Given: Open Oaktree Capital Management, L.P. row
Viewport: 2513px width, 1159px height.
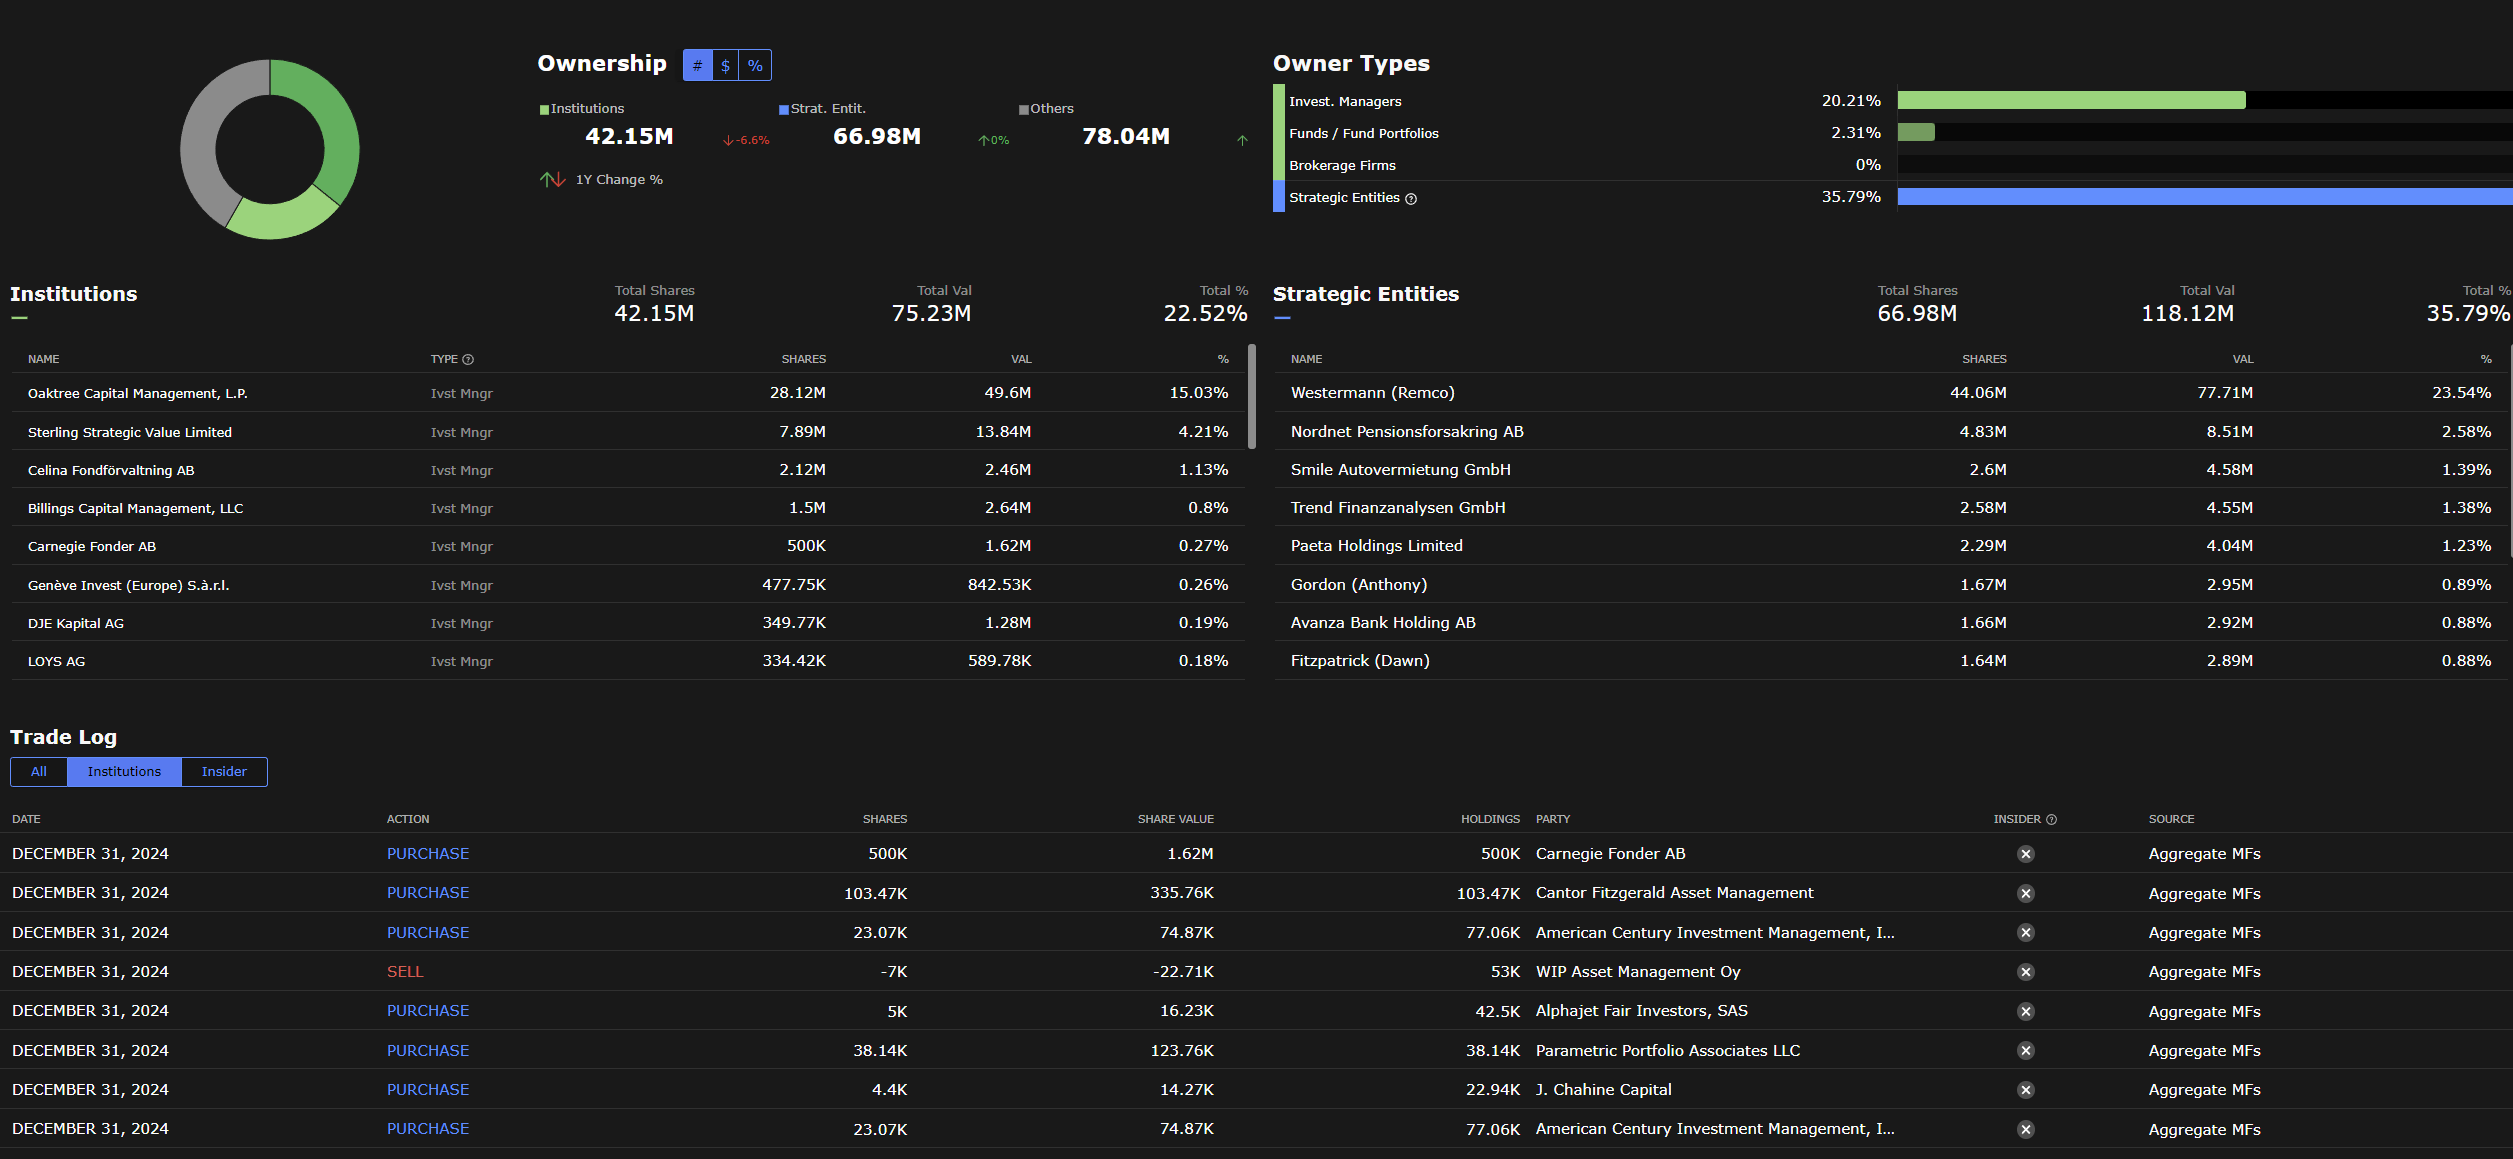Looking at the screenshot, I should point(138,394).
